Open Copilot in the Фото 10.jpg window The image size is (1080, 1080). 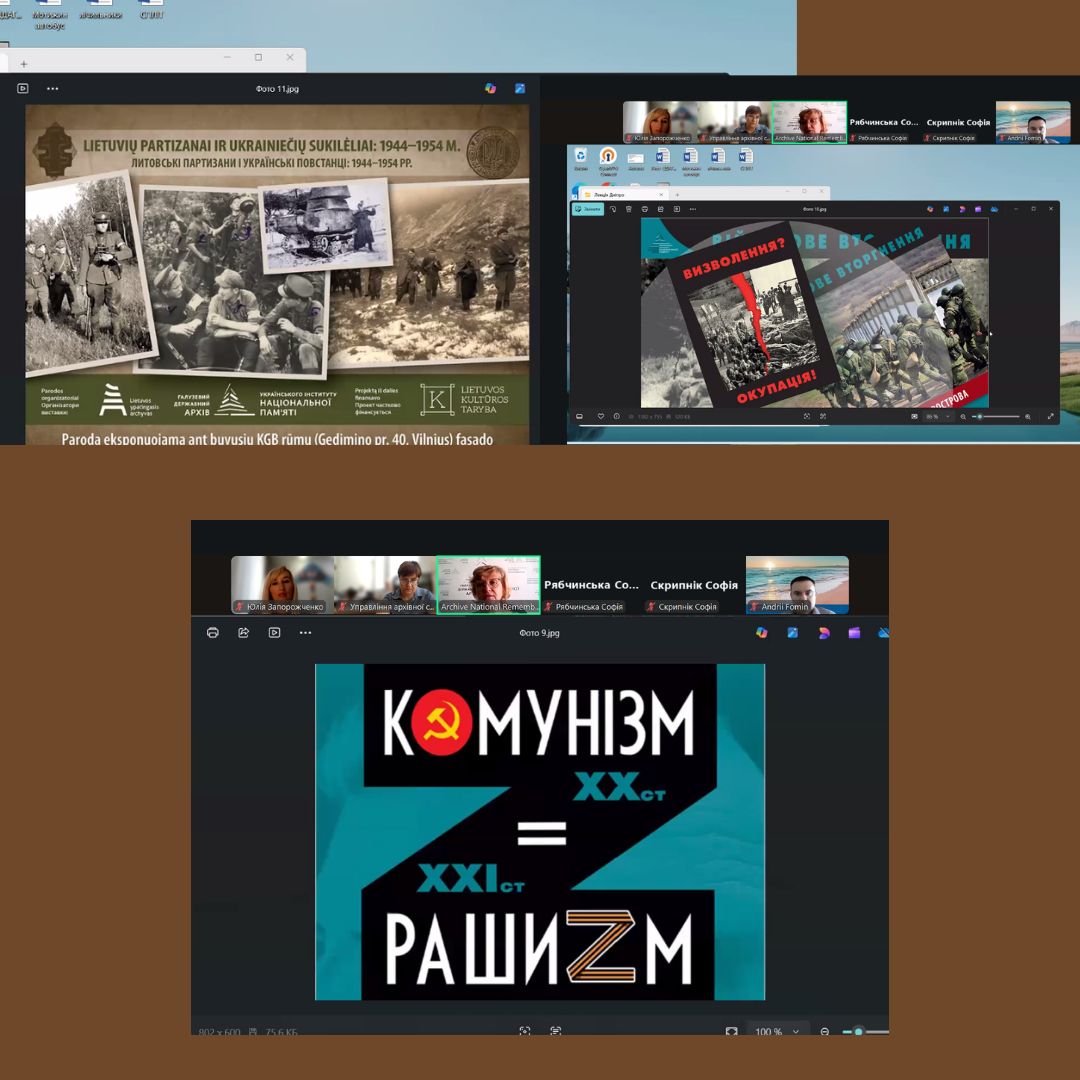931,209
